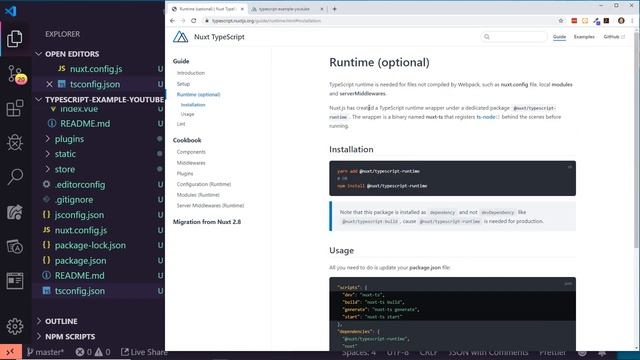Open Middlewares cookbook page
The image size is (640, 360).
click(x=191, y=163)
